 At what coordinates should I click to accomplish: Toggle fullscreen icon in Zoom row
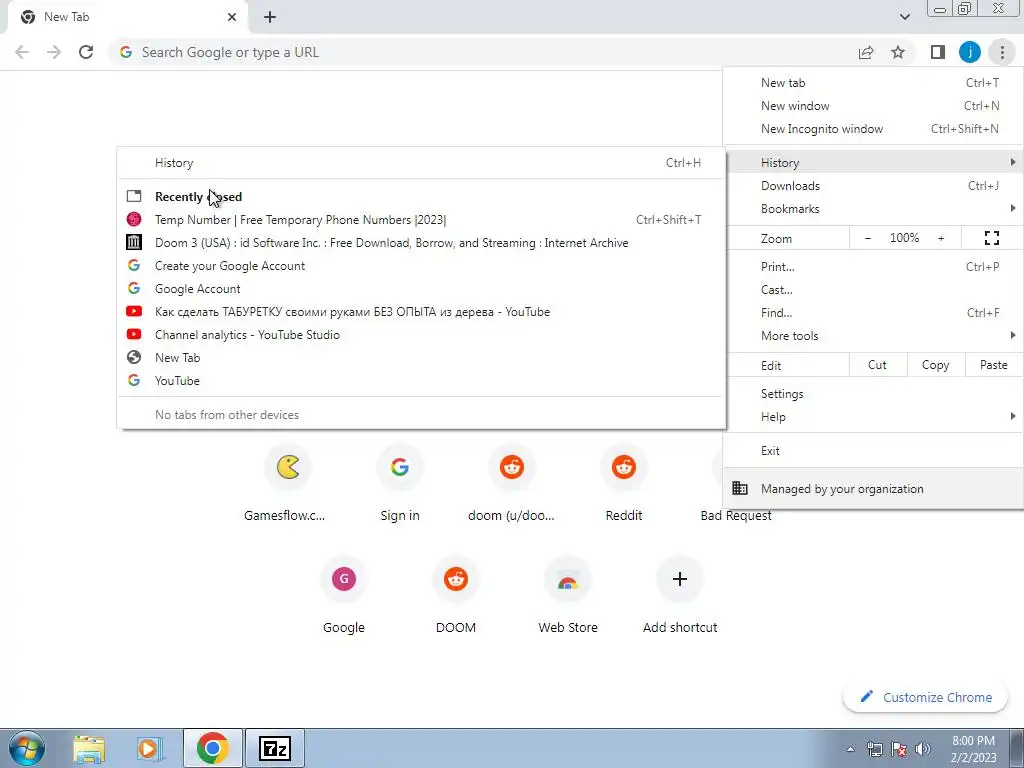pyautogui.click(x=991, y=238)
